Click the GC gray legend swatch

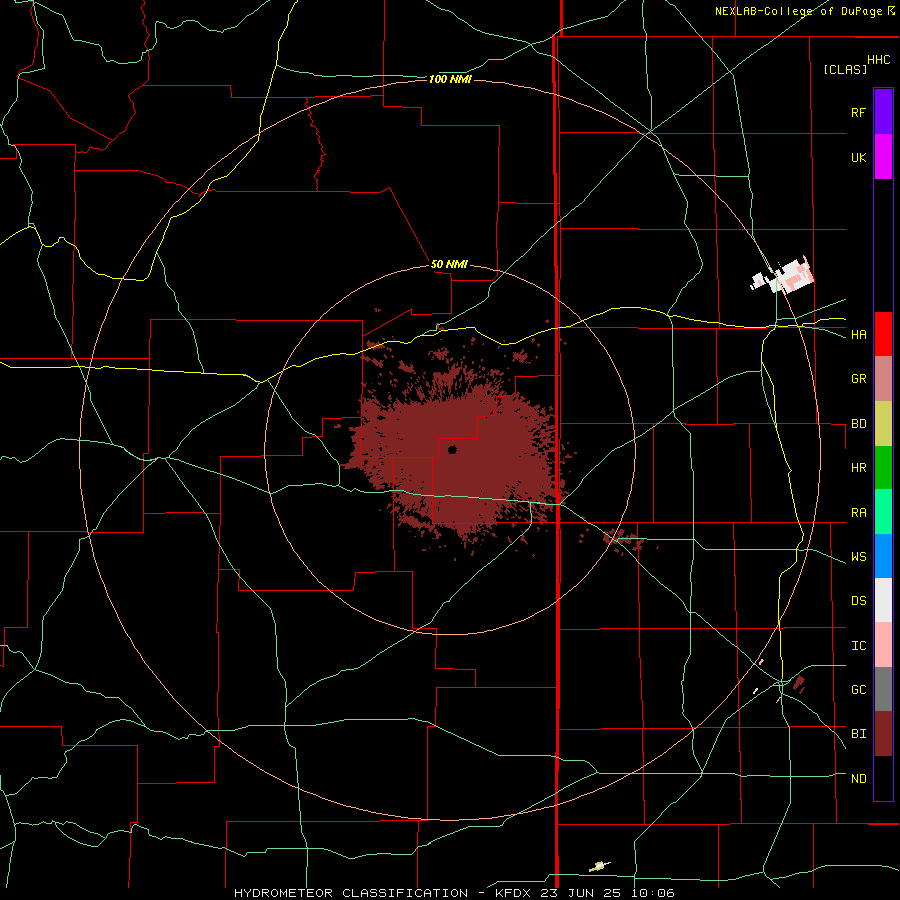(883, 689)
